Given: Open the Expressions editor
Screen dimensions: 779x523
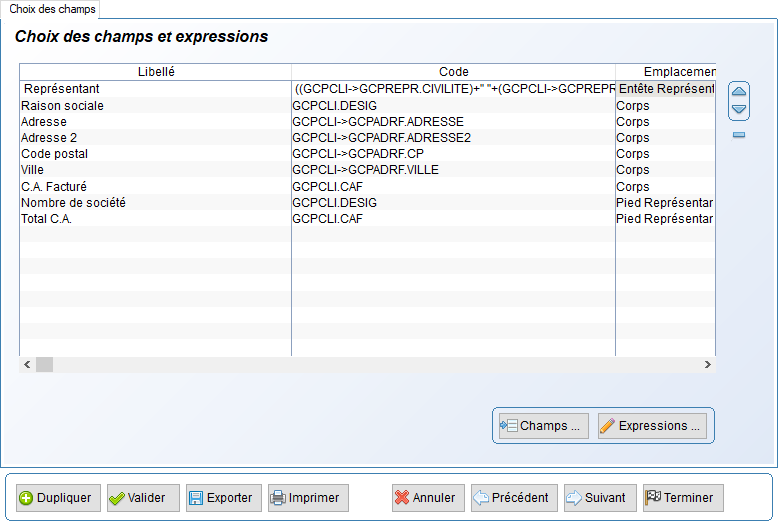Looking at the screenshot, I should pyautogui.click(x=652, y=426).
